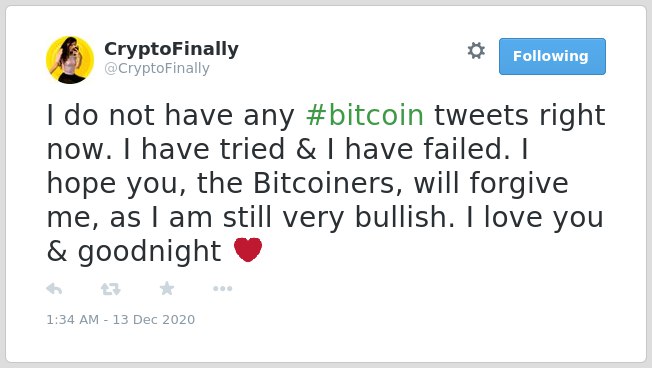Screen dimensions: 652x368
Task: Click the phrase I love you
Action: [534, 217]
